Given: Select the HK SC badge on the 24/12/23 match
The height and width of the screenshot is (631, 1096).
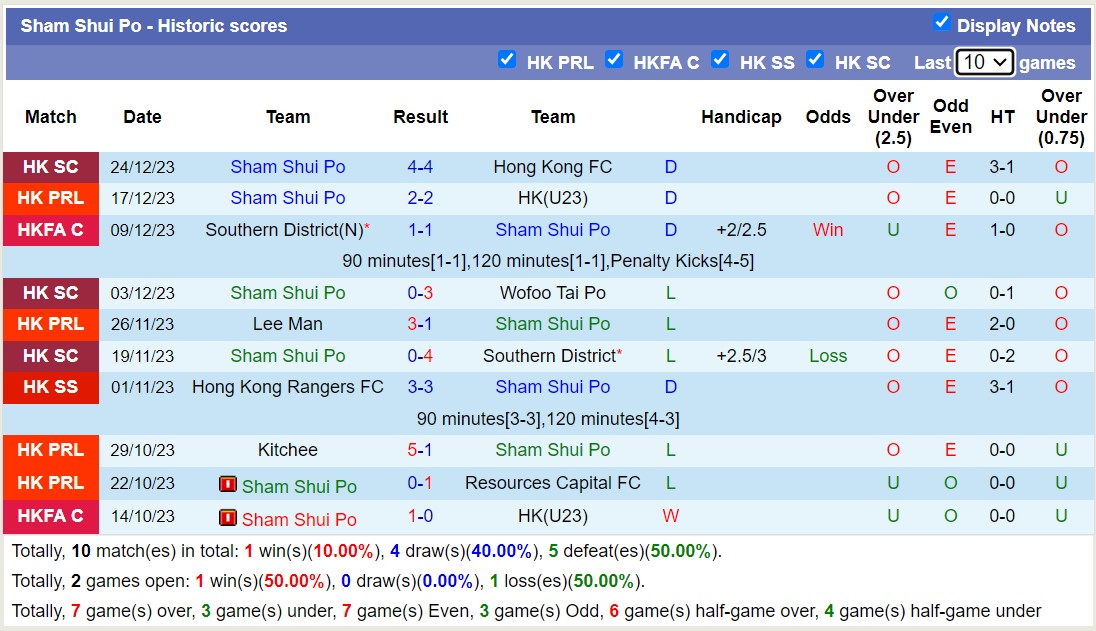Looking at the screenshot, I should click(x=50, y=166).
